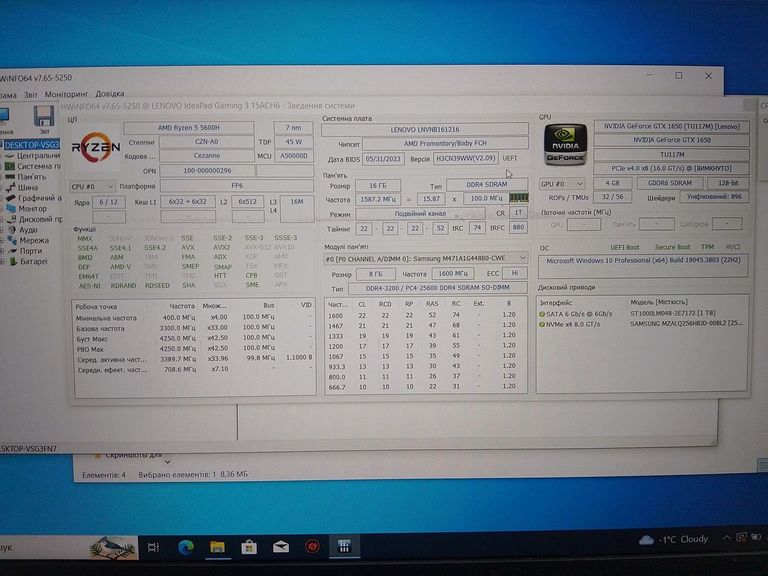Viewport: 768px width, 576px height.
Task: Open the Моніторинг menu
Action: [x=65, y=94]
